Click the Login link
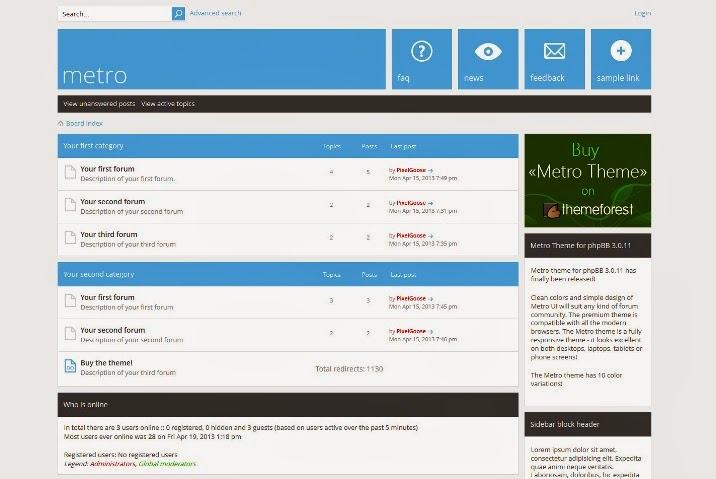 (x=642, y=13)
